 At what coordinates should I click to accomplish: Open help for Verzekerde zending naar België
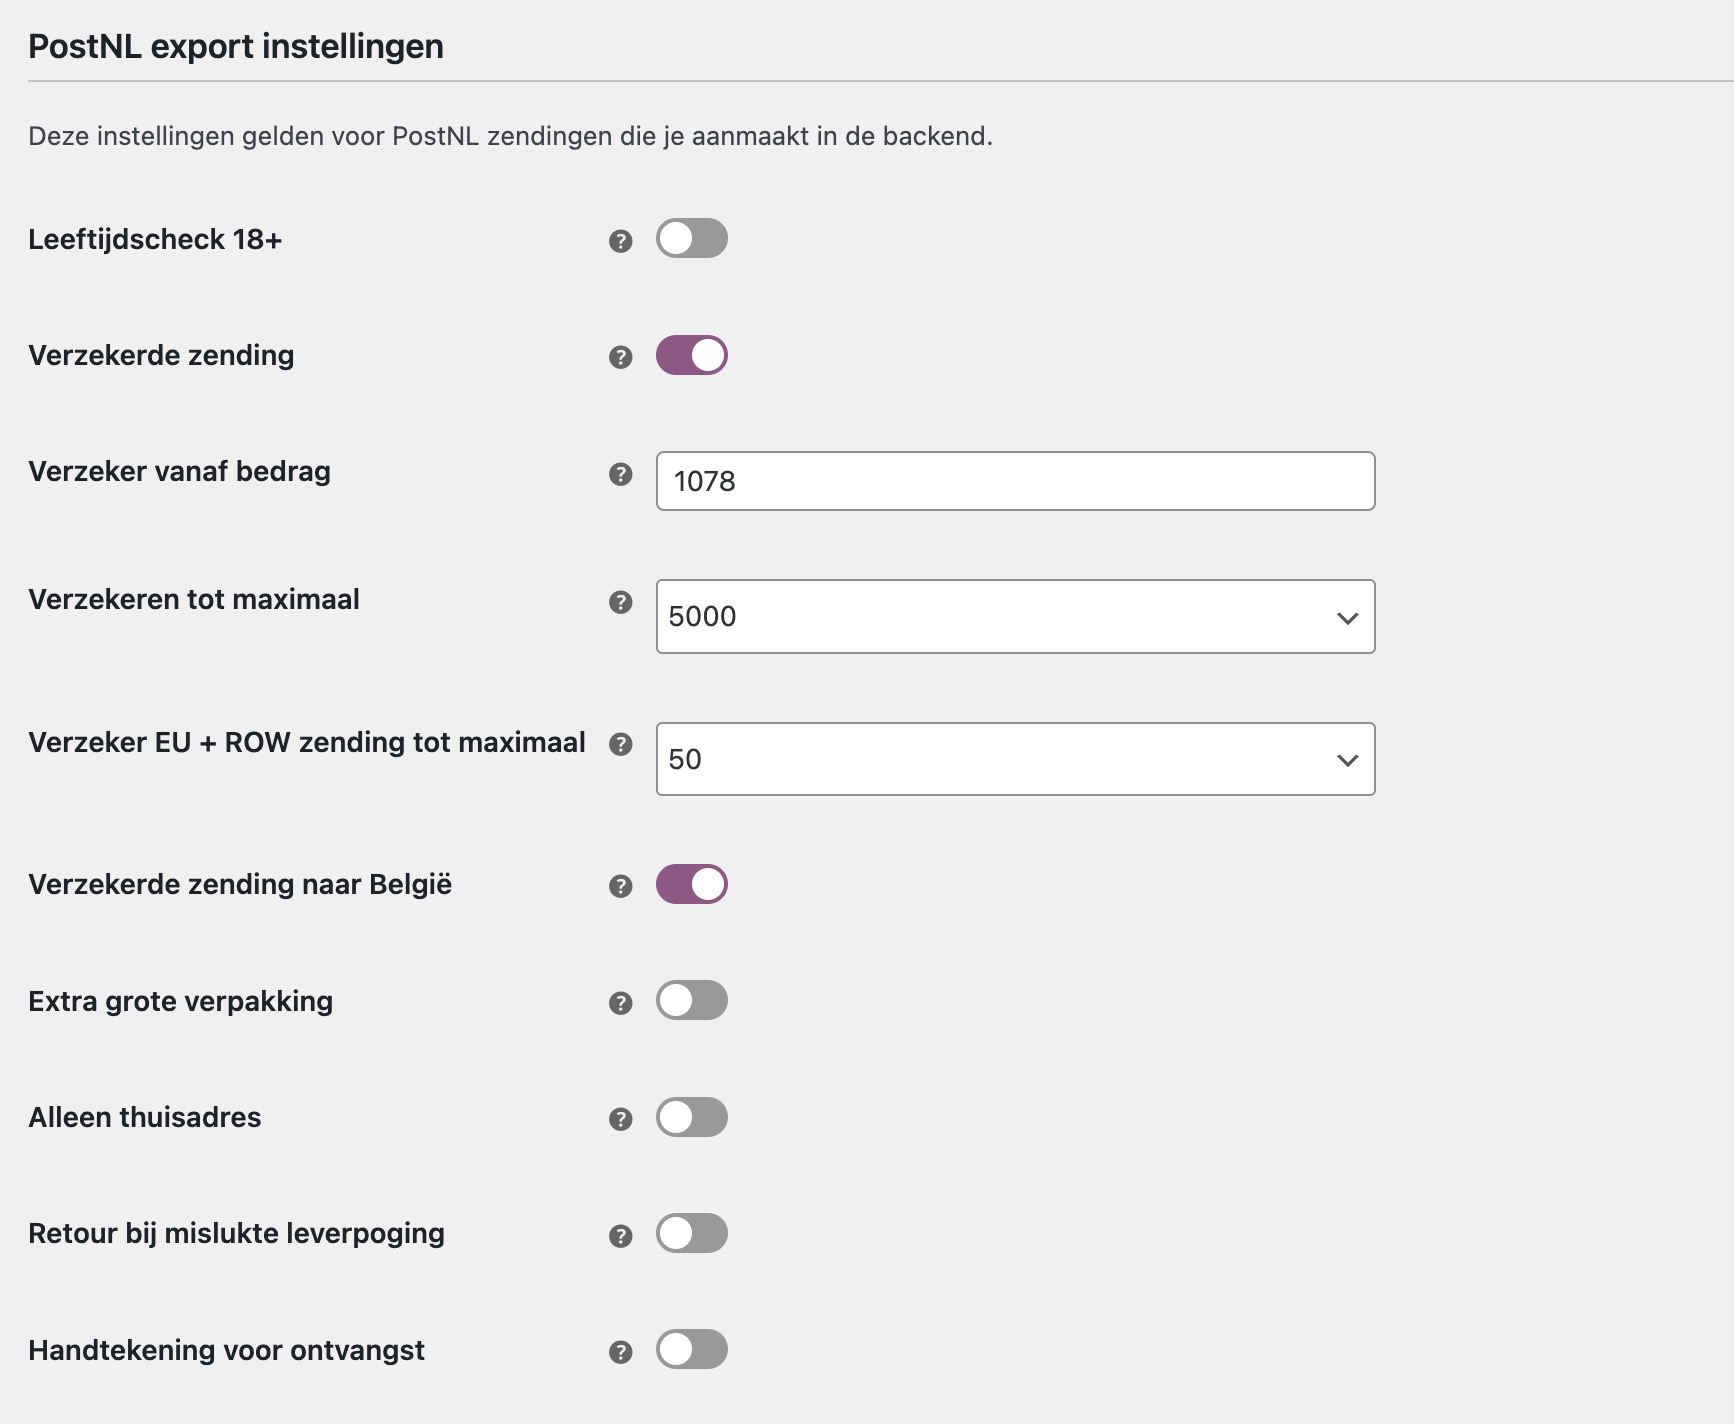[622, 884]
